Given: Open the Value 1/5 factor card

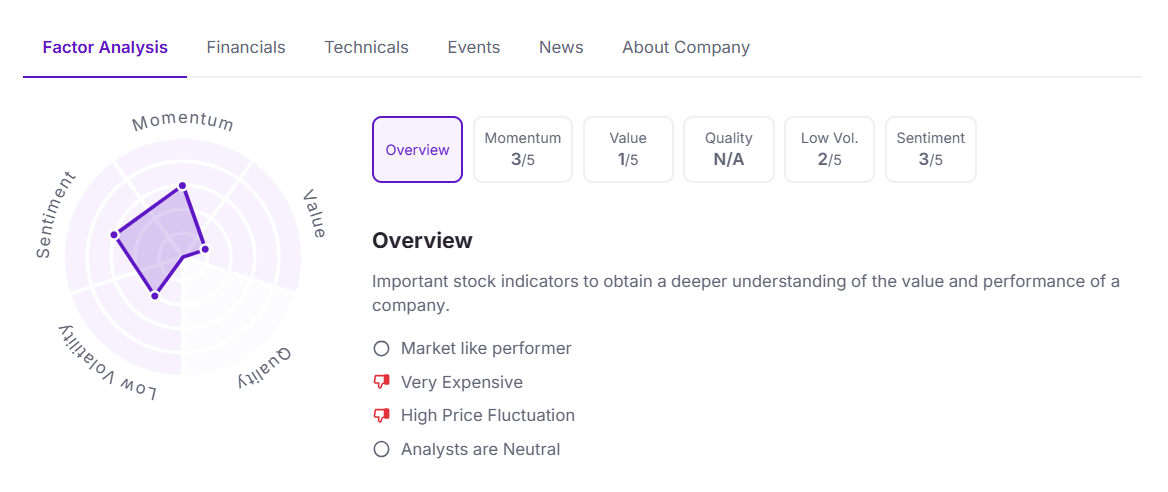Looking at the screenshot, I should tap(628, 150).
